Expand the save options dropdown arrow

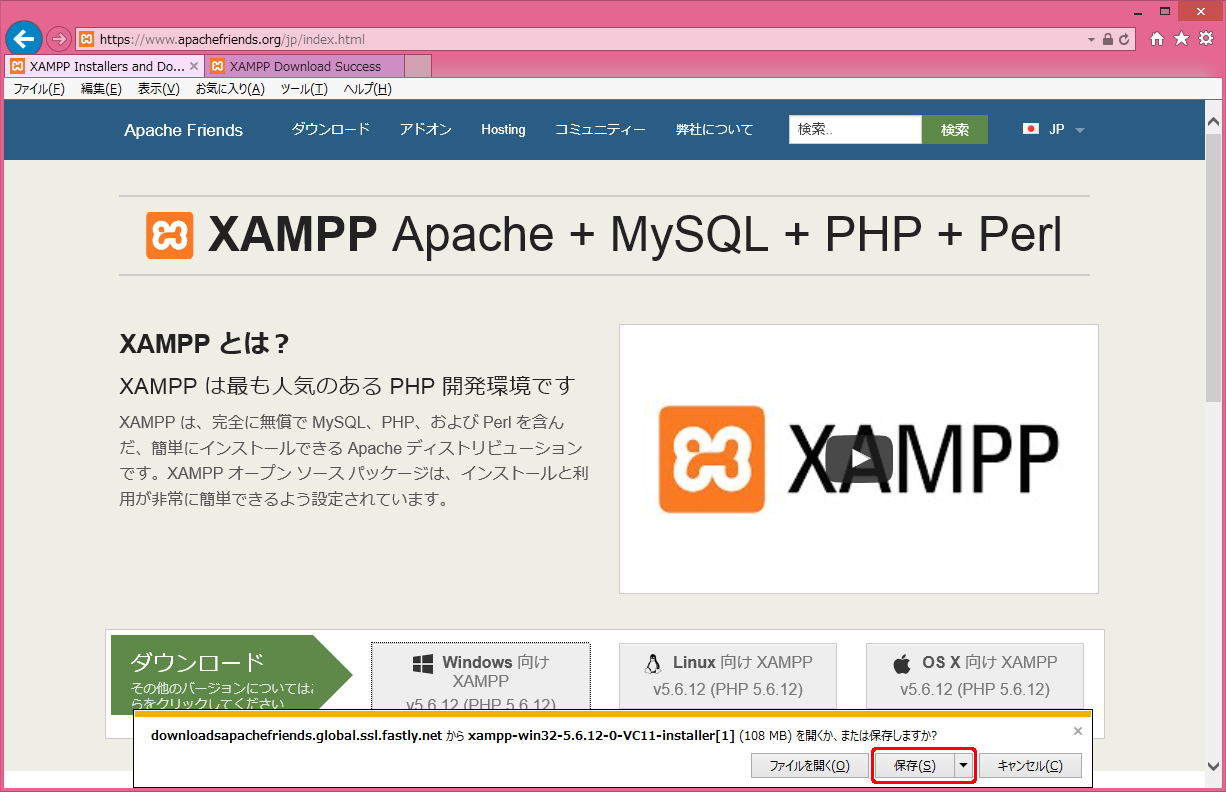pos(963,766)
